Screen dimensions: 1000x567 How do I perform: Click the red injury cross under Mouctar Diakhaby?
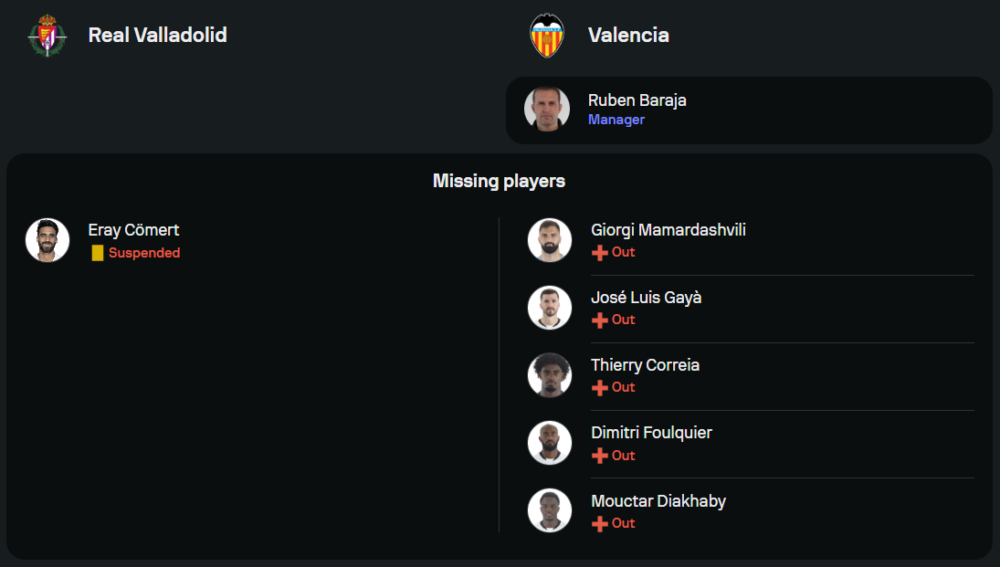coord(600,524)
